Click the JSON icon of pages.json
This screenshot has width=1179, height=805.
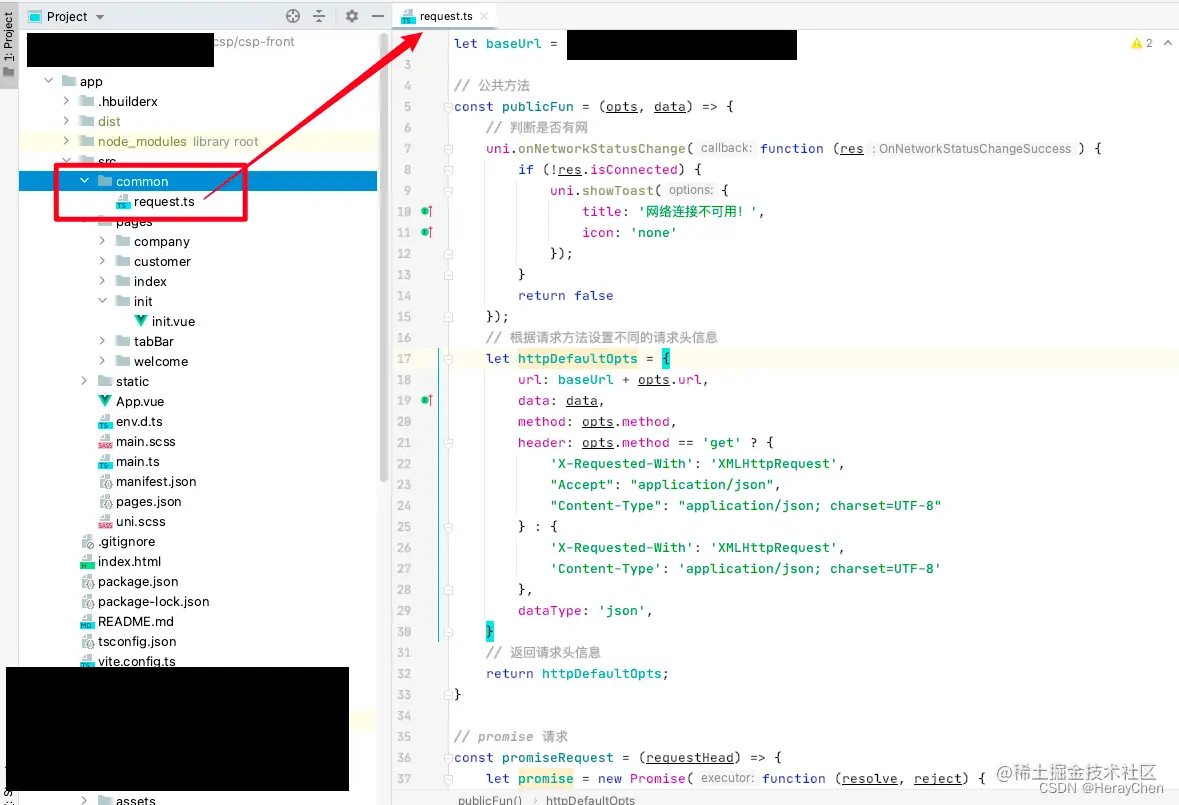pos(105,501)
